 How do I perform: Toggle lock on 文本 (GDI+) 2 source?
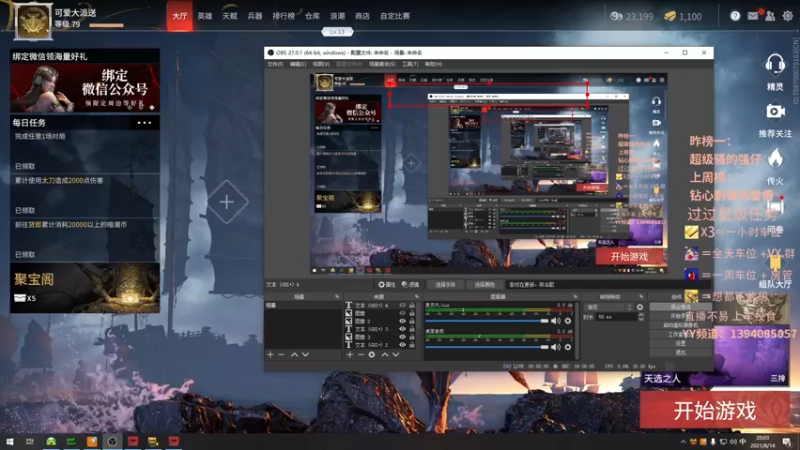[x=412, y=345]
